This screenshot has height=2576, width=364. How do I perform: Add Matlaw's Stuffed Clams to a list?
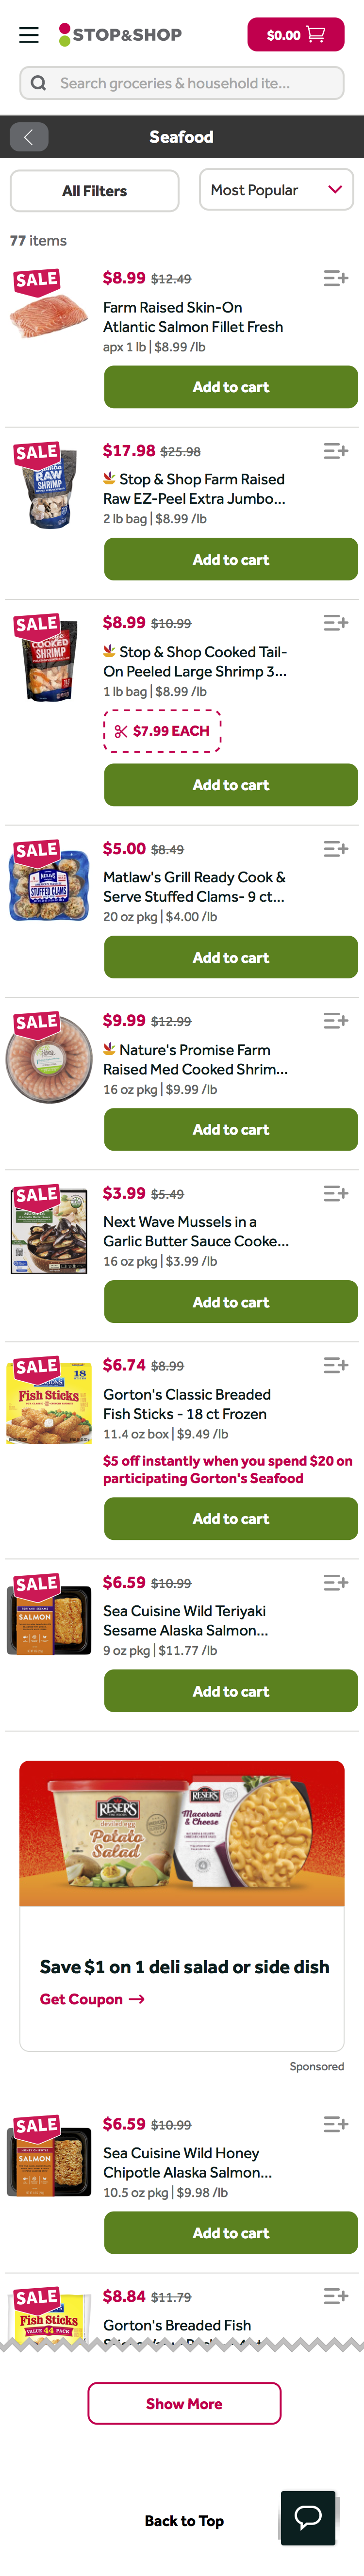point(335,849)
